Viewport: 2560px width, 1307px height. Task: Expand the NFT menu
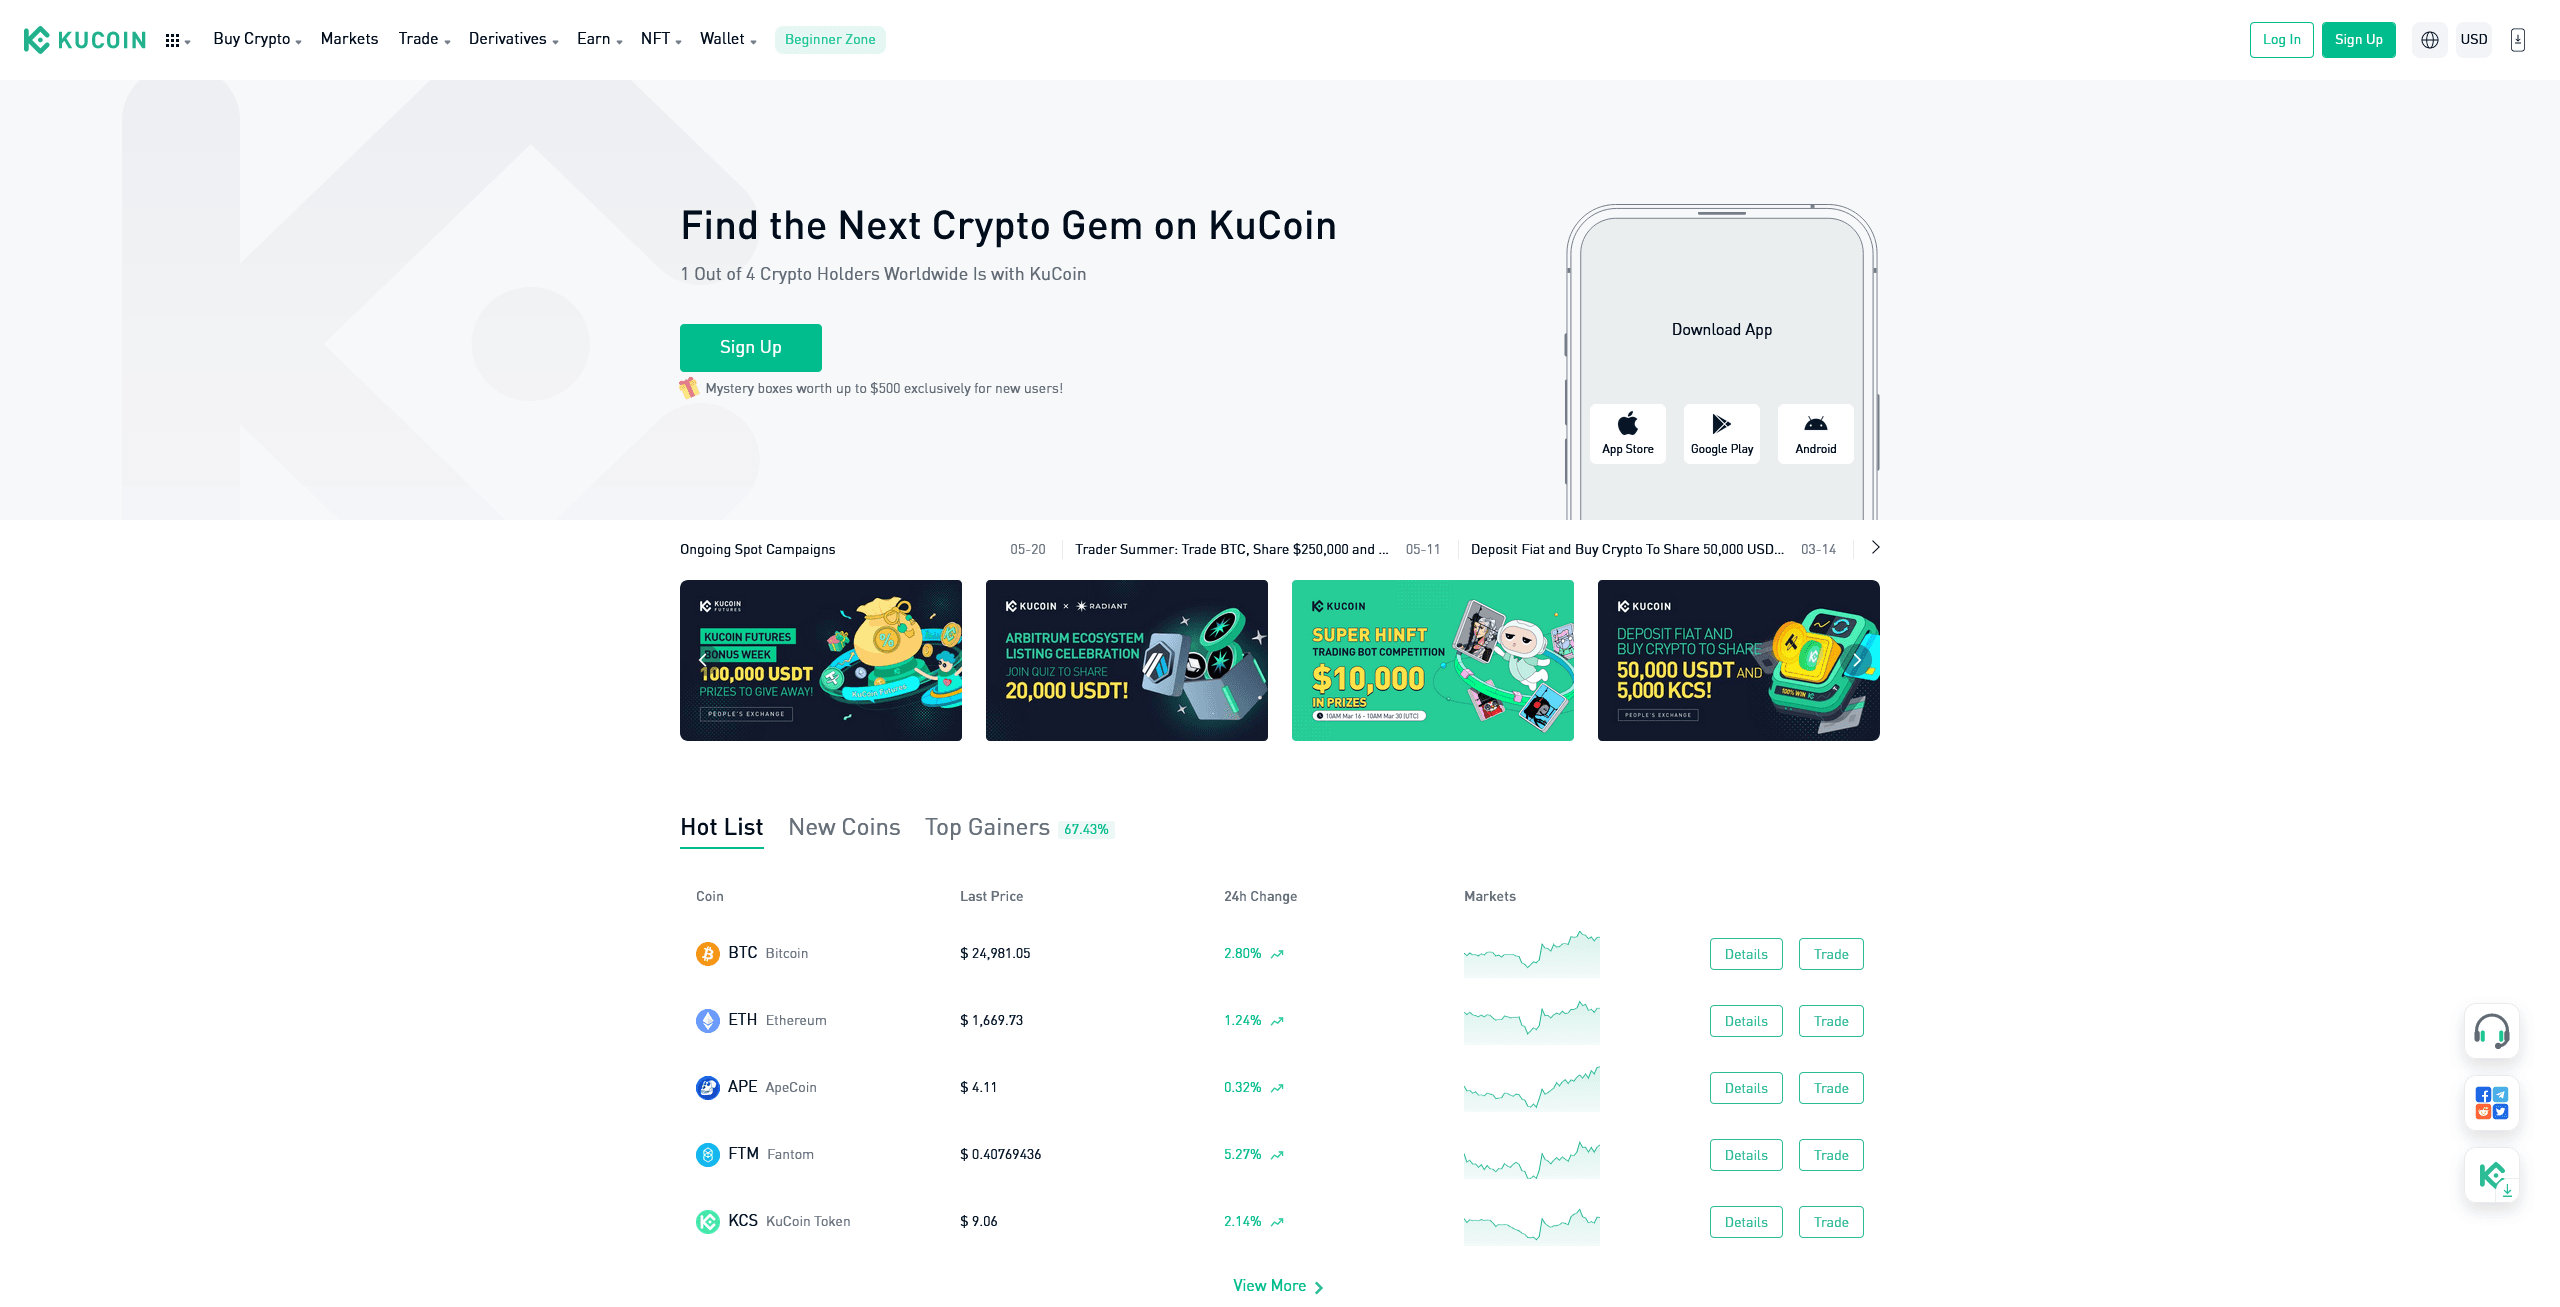pyautogui.click(x=661, y=39)
